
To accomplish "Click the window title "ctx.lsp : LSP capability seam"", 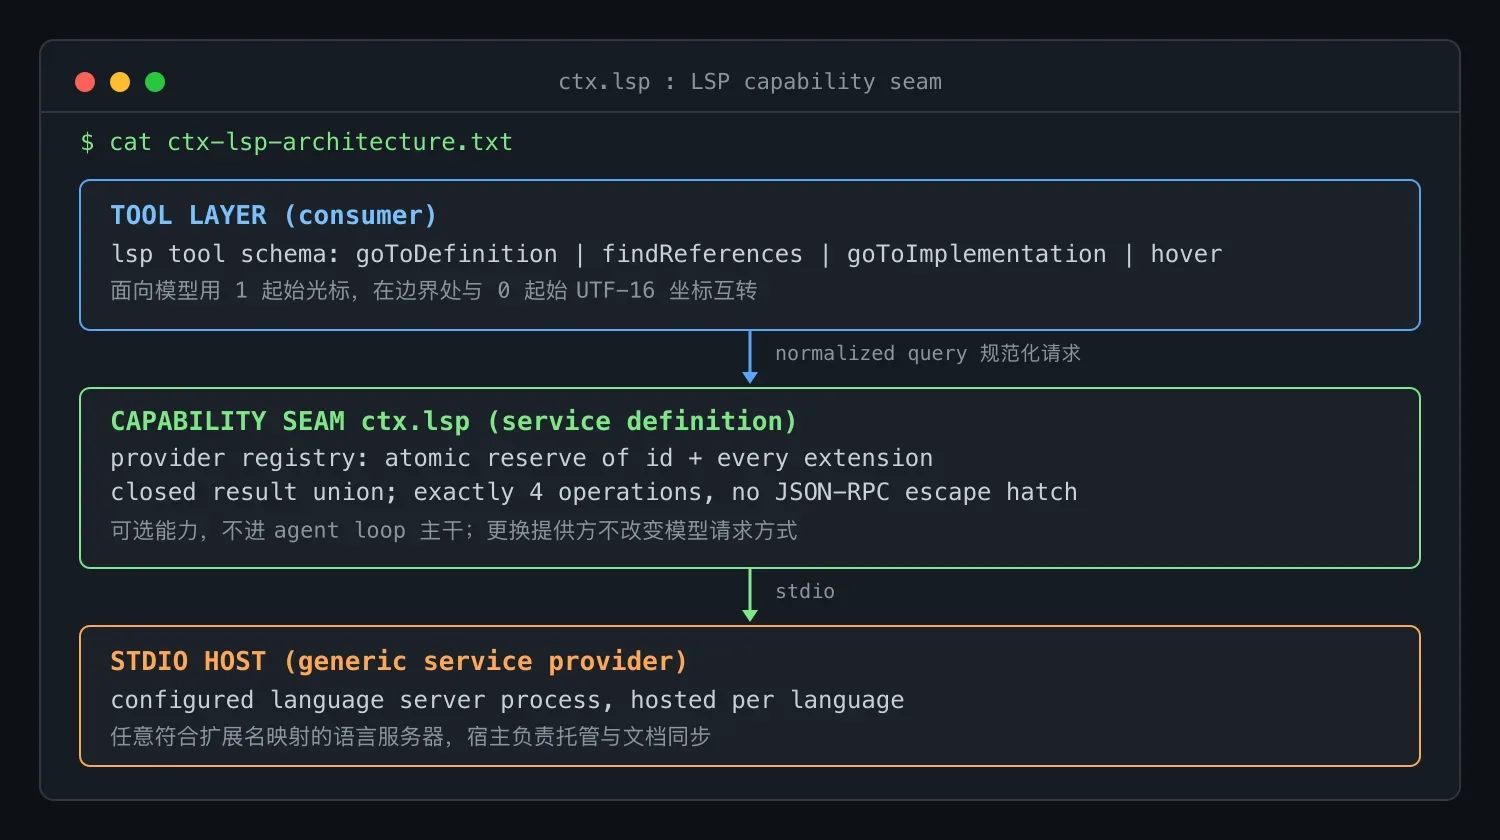I will click(x=750, y=82).
